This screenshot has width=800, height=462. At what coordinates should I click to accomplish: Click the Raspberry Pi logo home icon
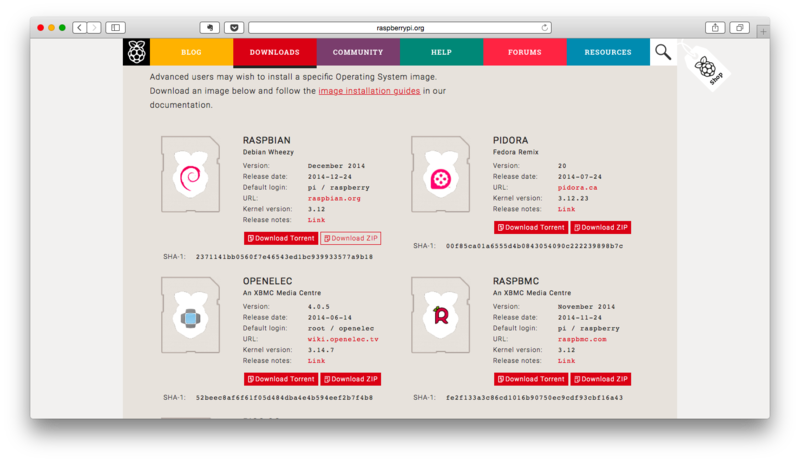136,52
